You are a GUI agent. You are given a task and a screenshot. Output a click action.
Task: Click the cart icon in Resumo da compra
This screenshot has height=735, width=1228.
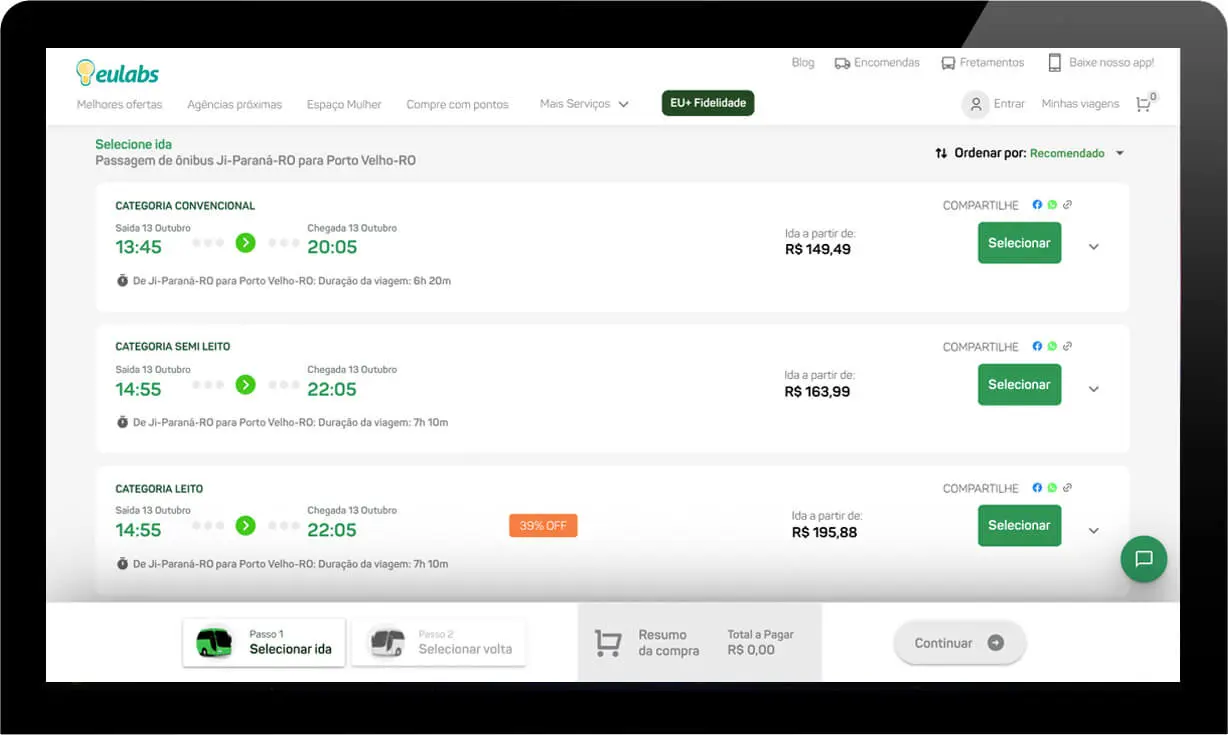click(608, 643)
